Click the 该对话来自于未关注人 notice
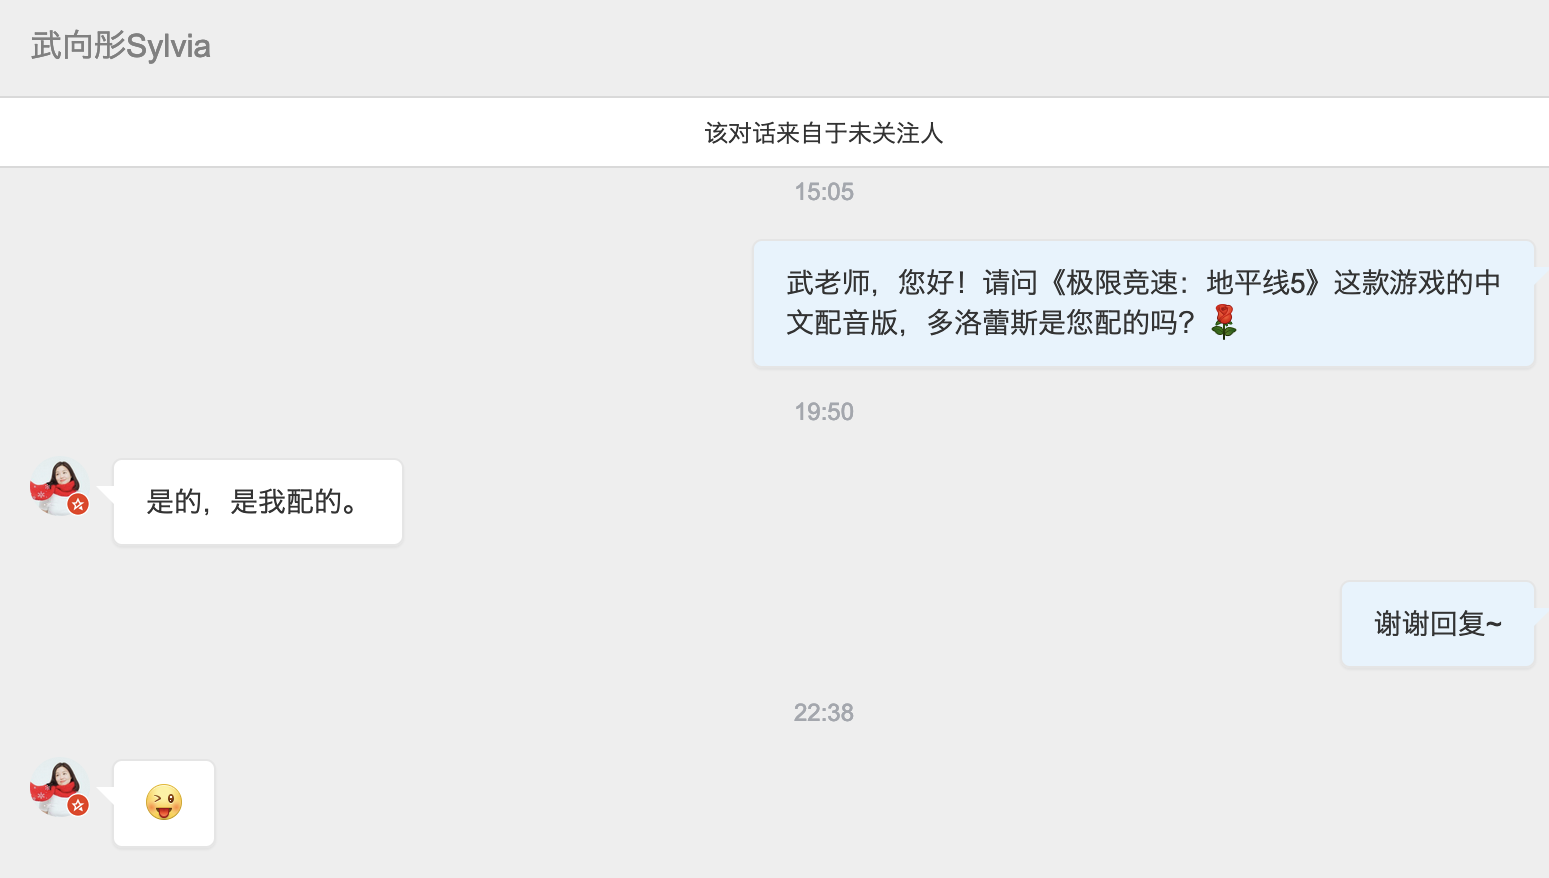The image size is (1549, 878). pyautogui.click(x=824, y=133)
